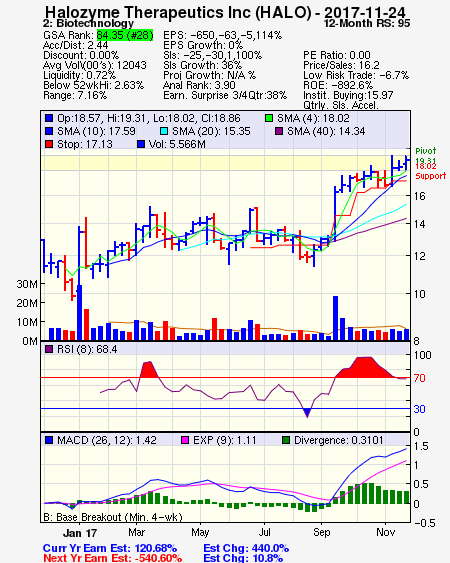Viewport: 450px width, 563px height.
Task: Click 'Curr Yr Earn Est: 120.68%' text
Action: (x=110, y=549)
